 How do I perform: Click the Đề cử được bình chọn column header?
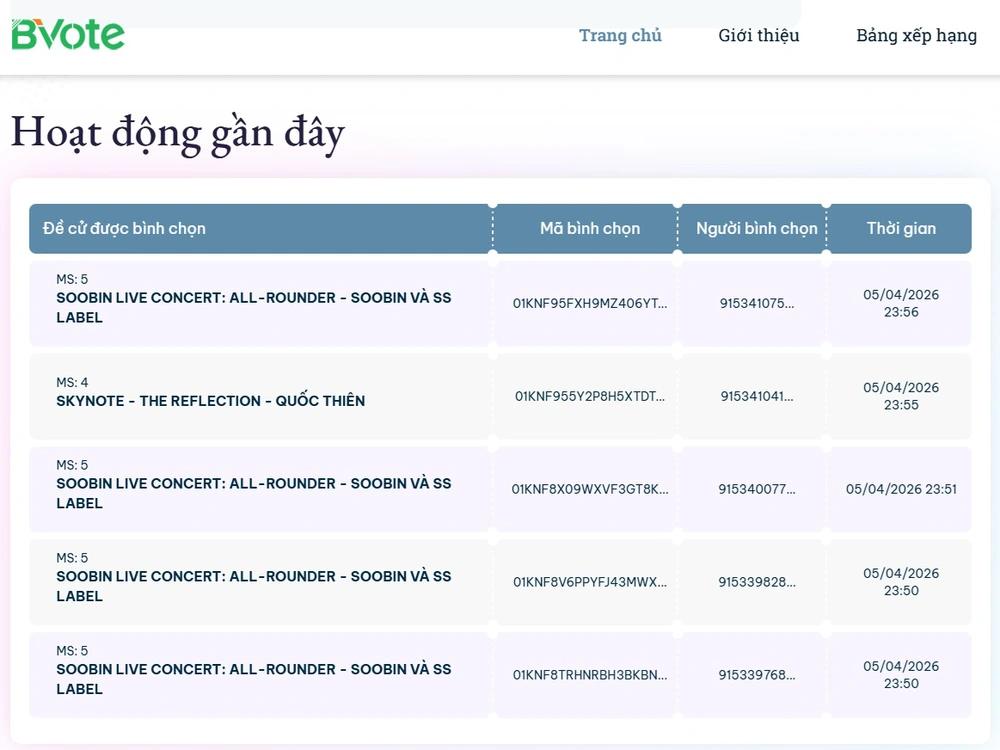point(124,229)
